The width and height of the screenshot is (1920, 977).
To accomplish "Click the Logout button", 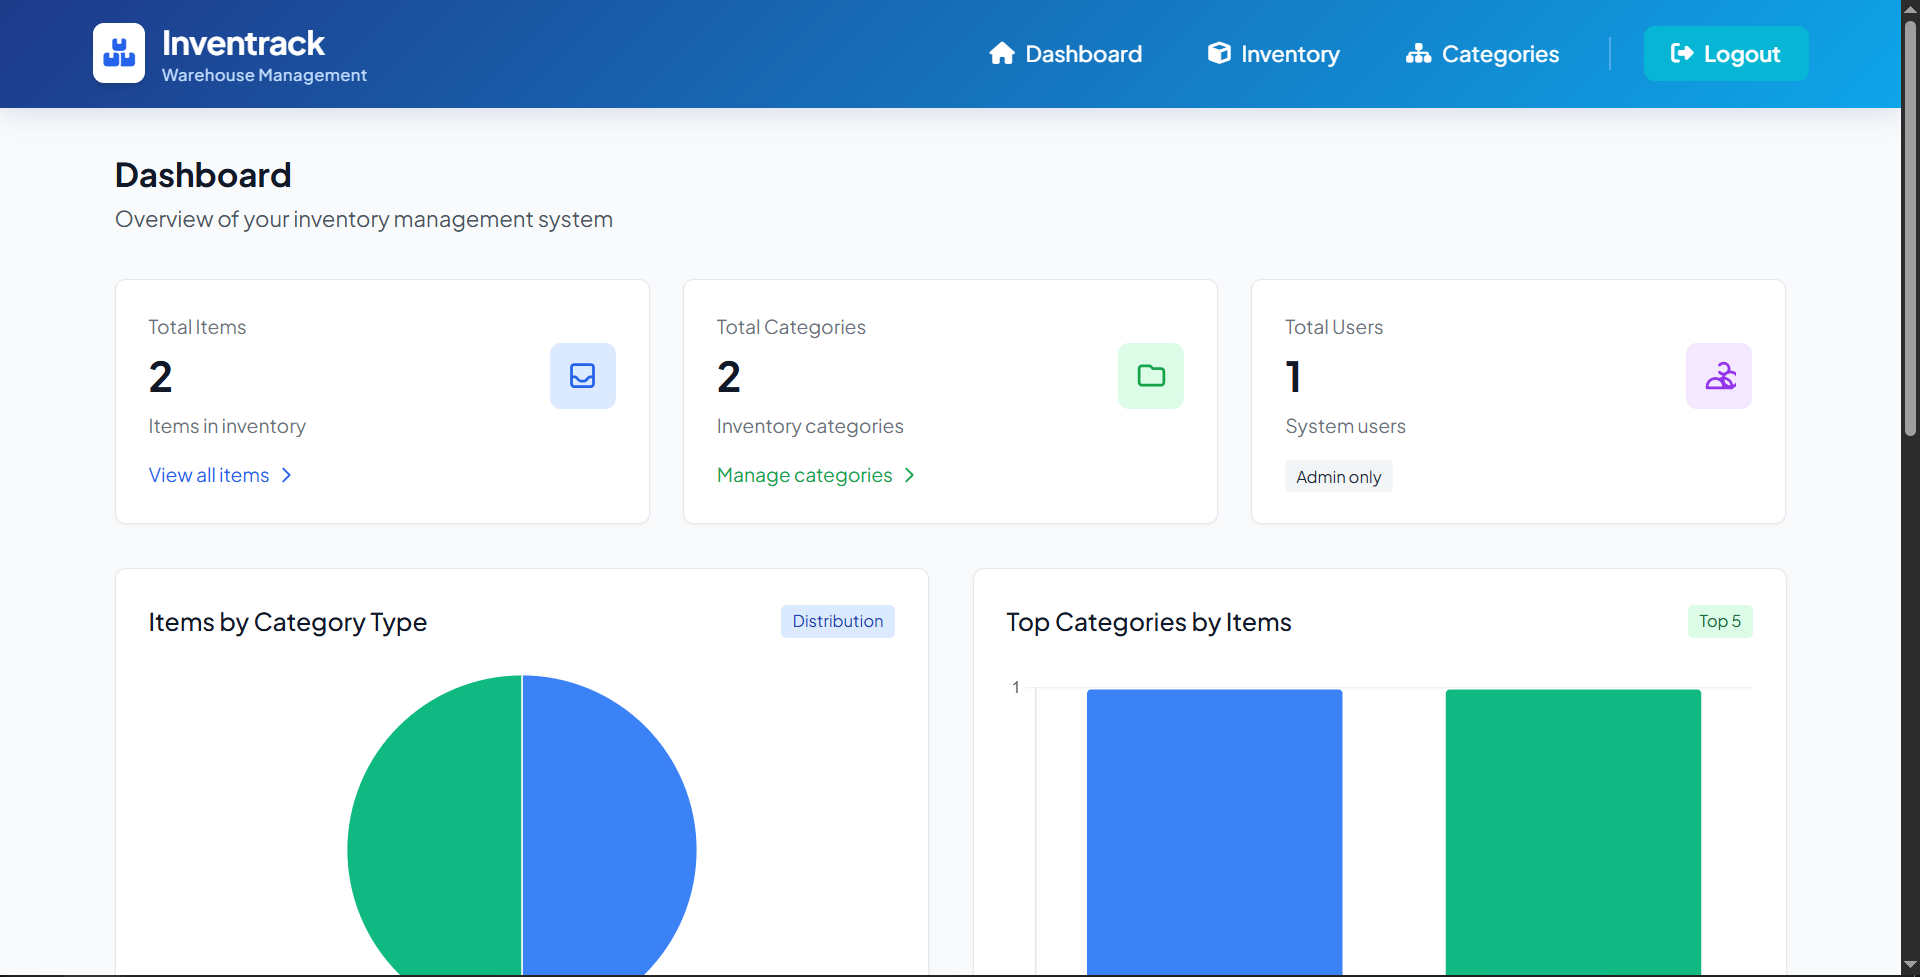I will (1726, 54).
